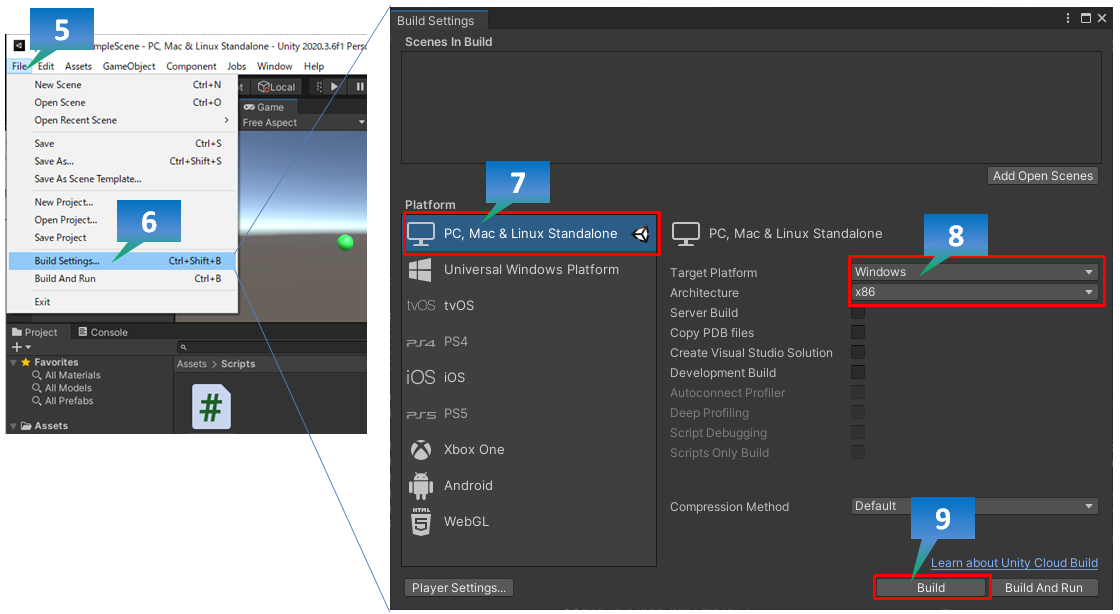Choose Save Project menu entry

[123, 238]
